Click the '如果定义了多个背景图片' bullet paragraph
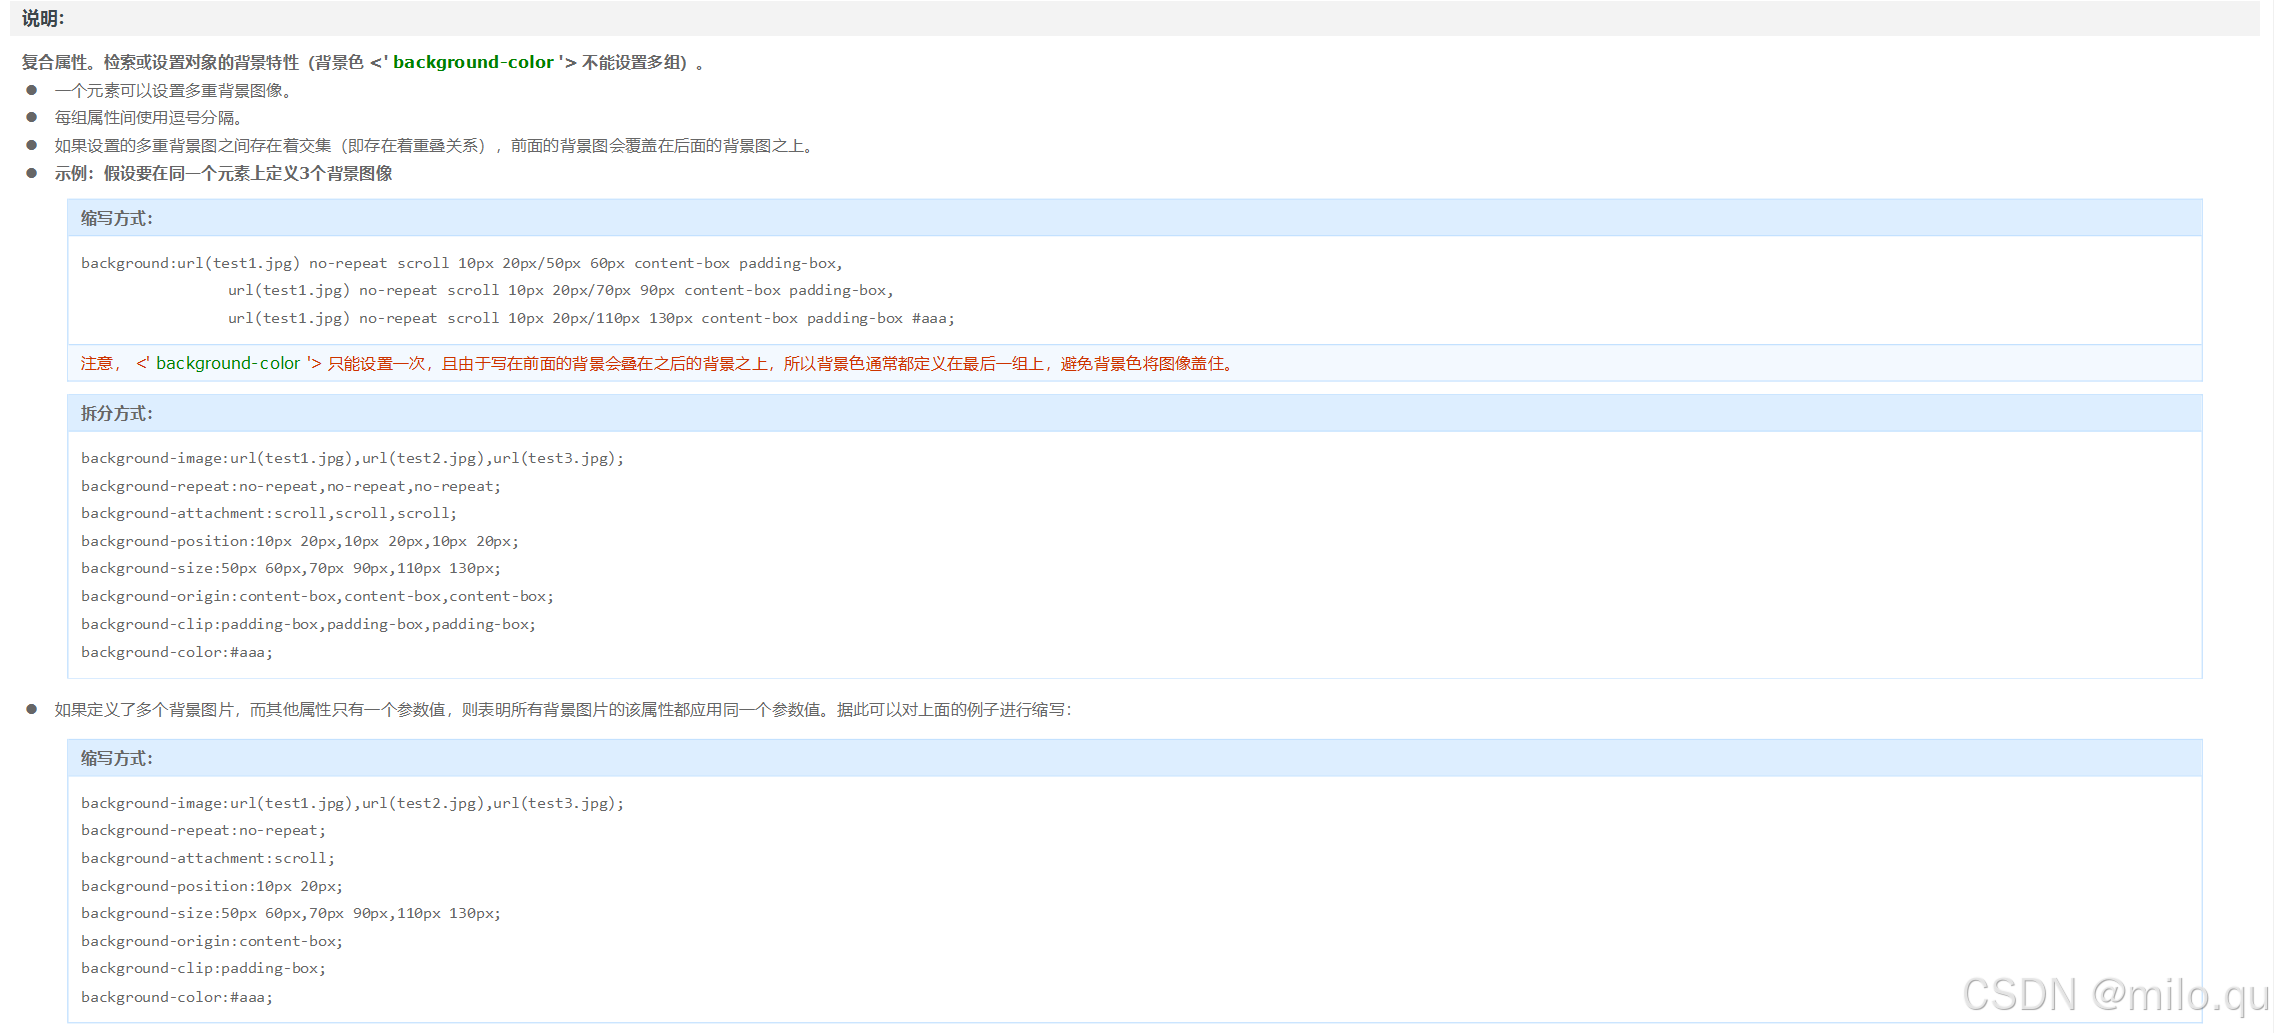 pos(563,710)
